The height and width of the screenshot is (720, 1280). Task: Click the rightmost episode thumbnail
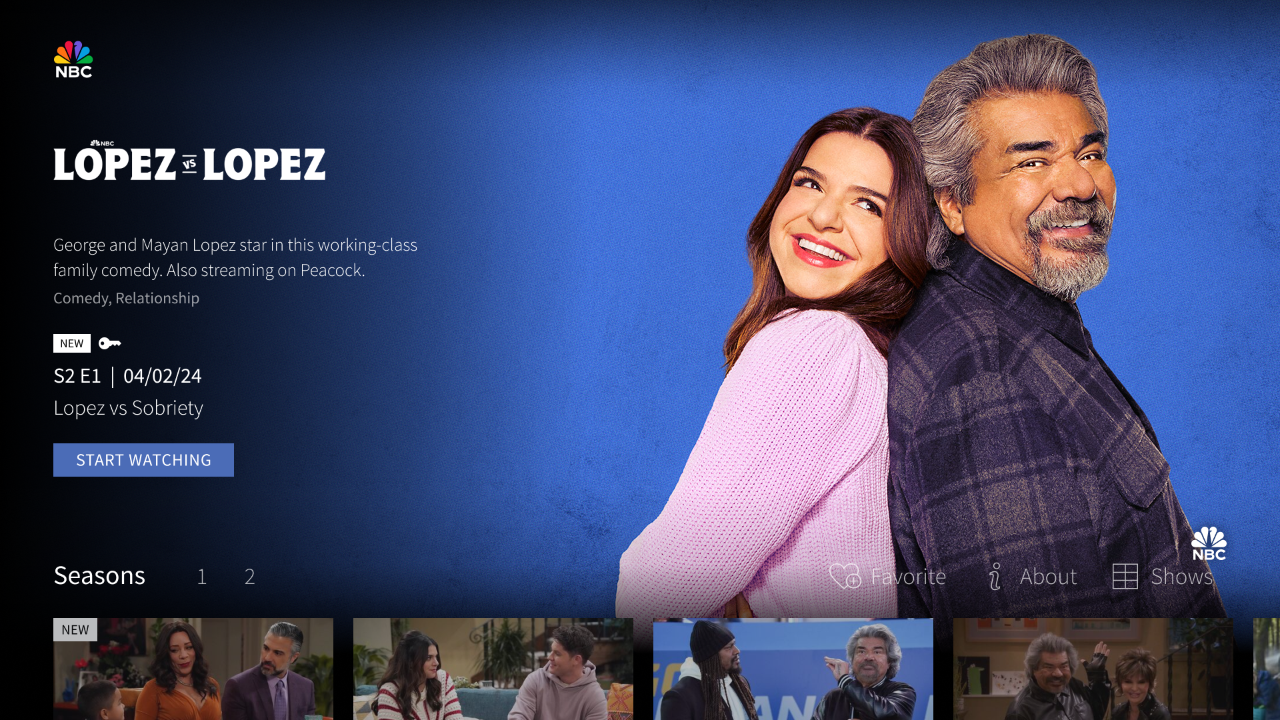click(1094, 668)
